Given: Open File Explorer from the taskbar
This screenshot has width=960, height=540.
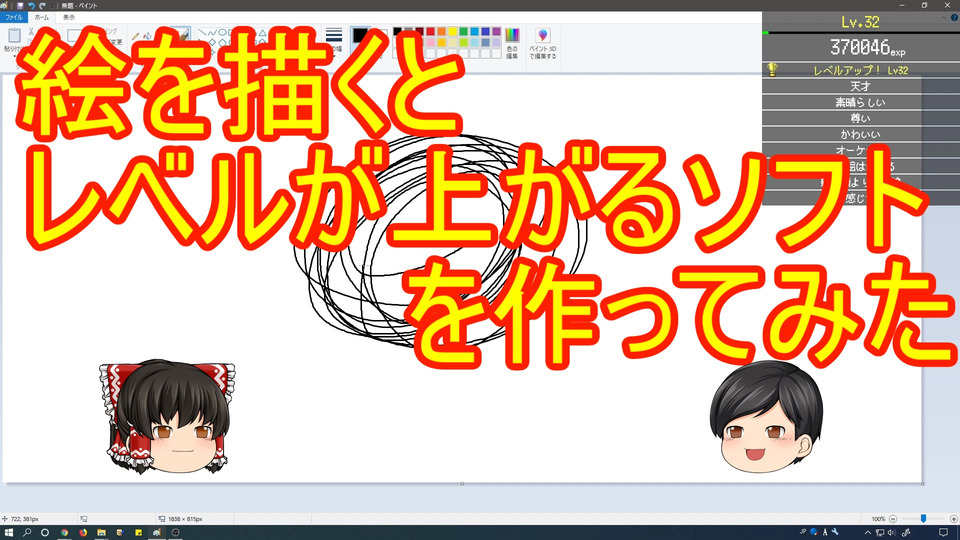Looking at the screenshot, I should [101, 533].
